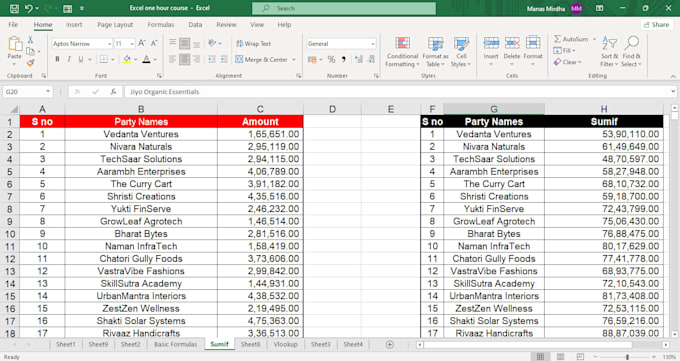This screenshot has width=680, height=361.
Task: Click the Comma Style icon
Action: click(344, 59)
